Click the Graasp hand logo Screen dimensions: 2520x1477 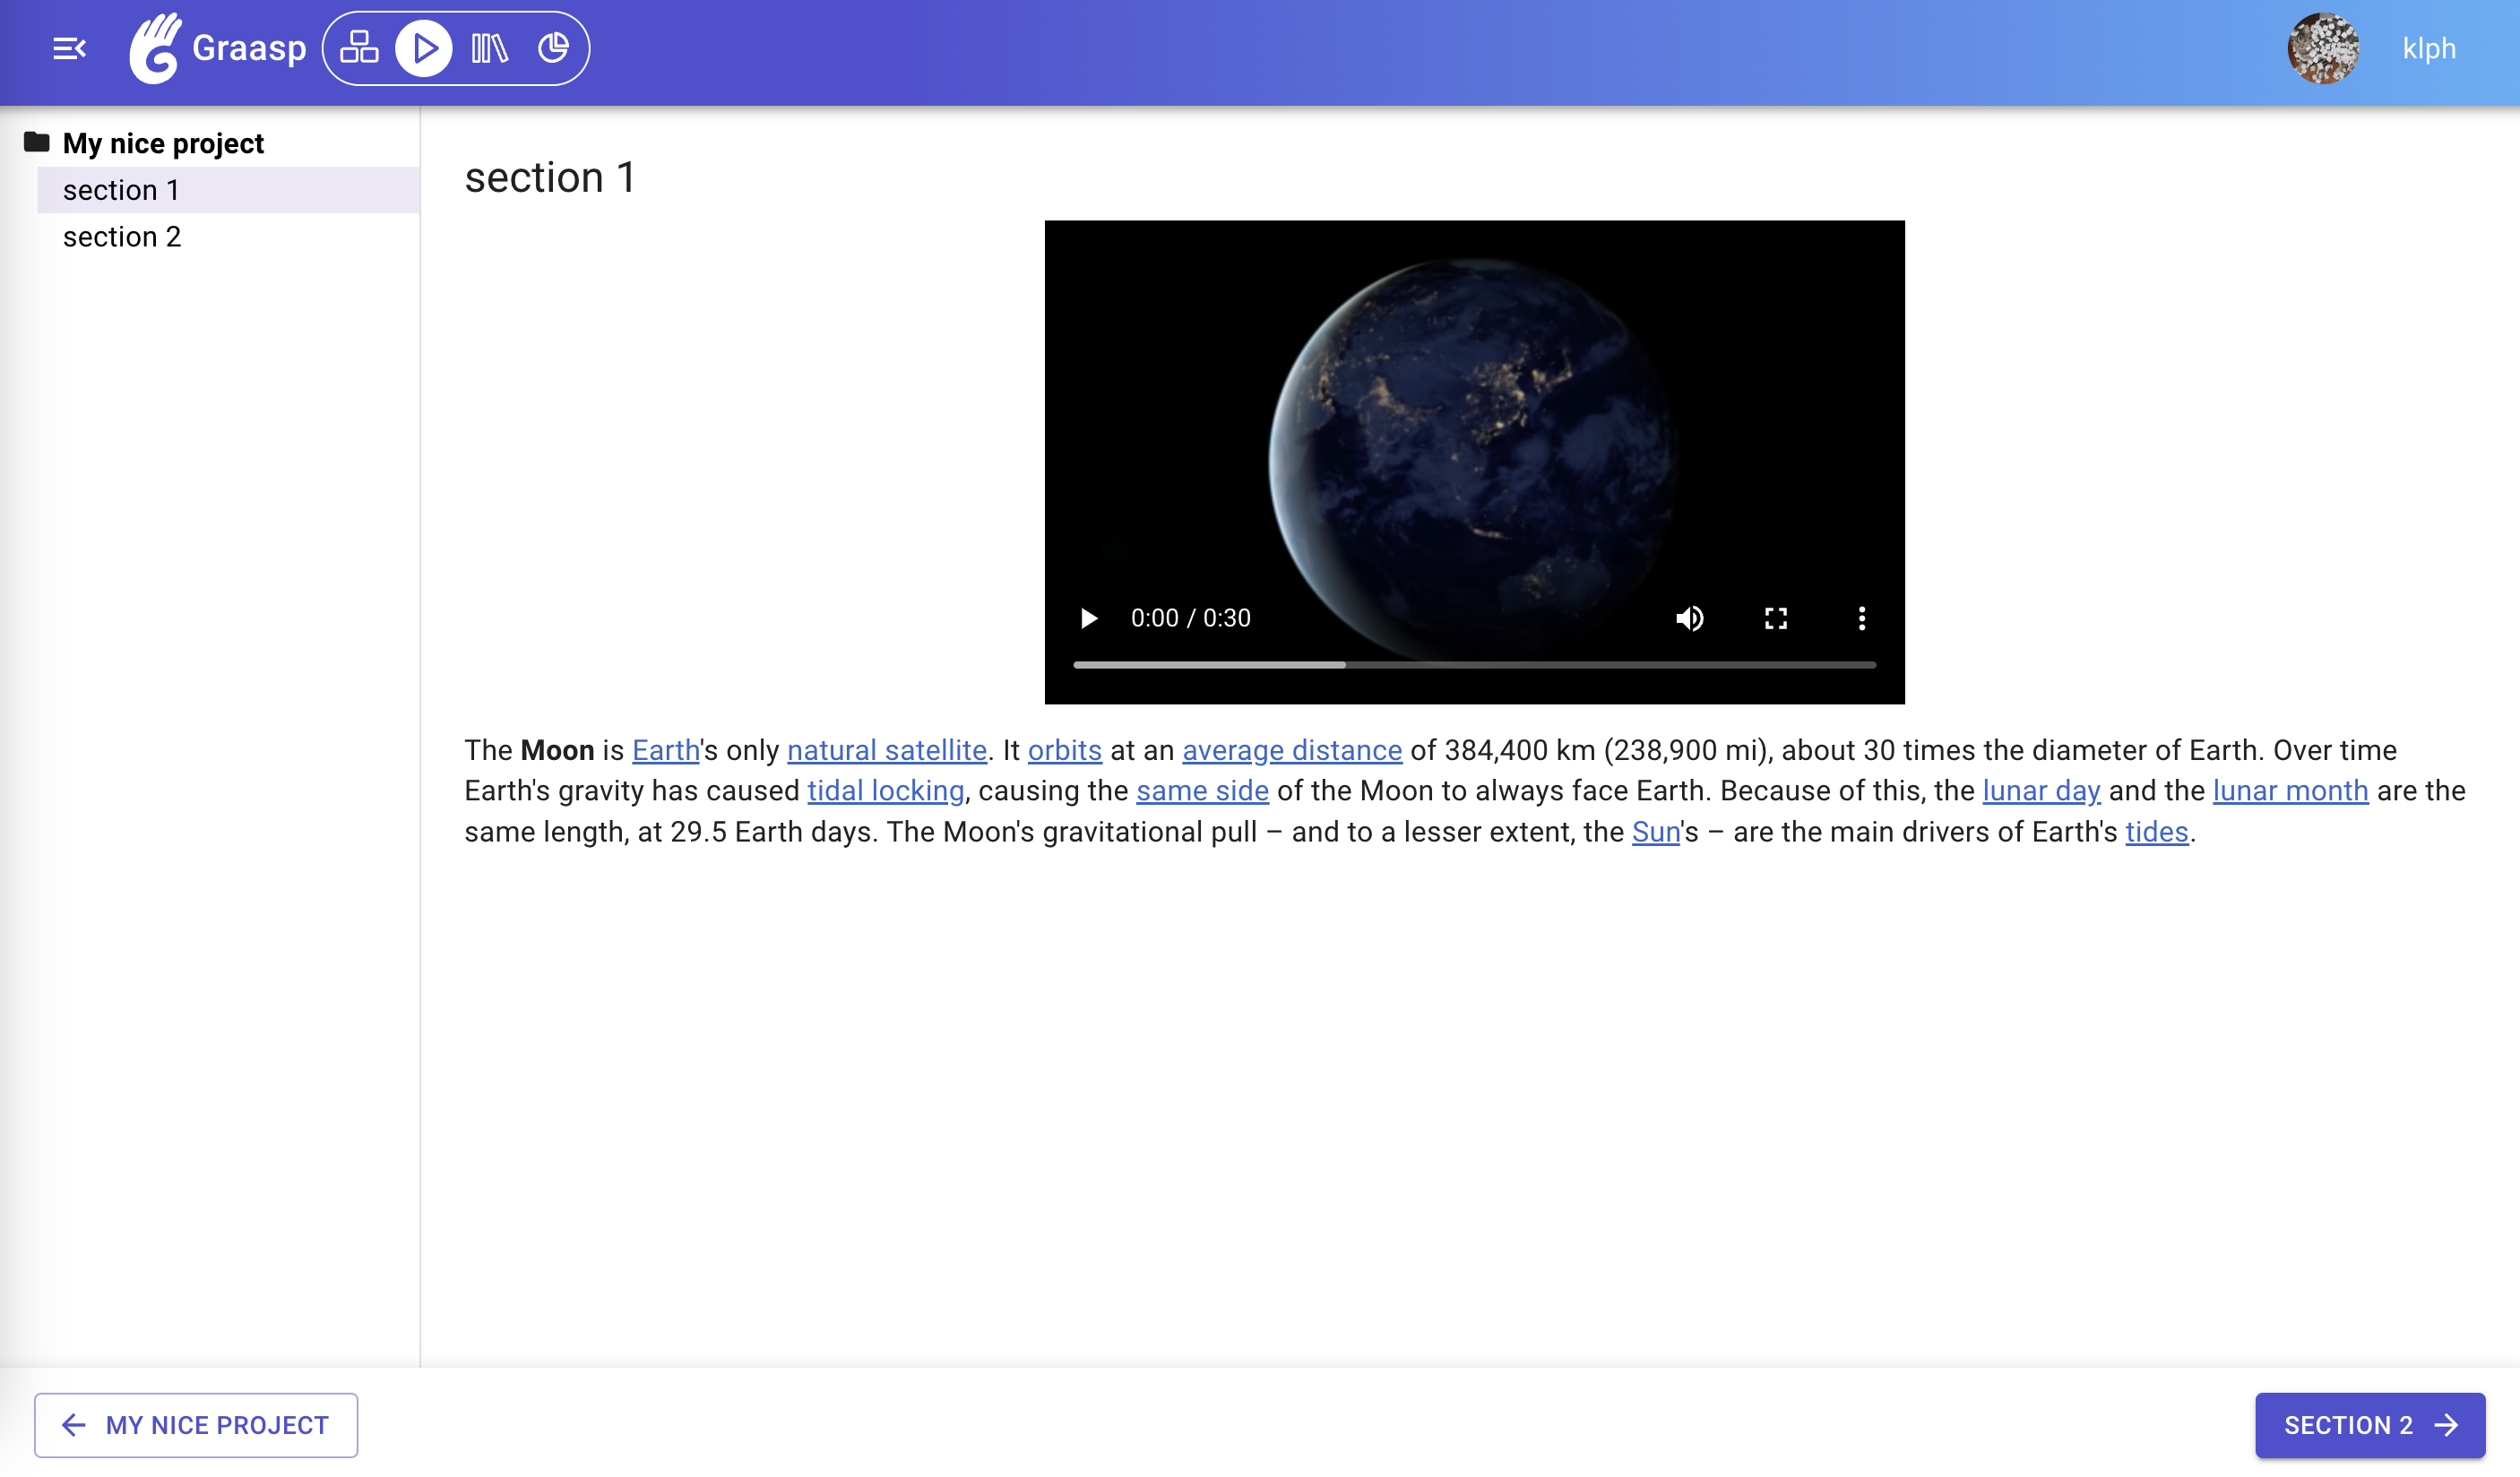pos(155,48)
